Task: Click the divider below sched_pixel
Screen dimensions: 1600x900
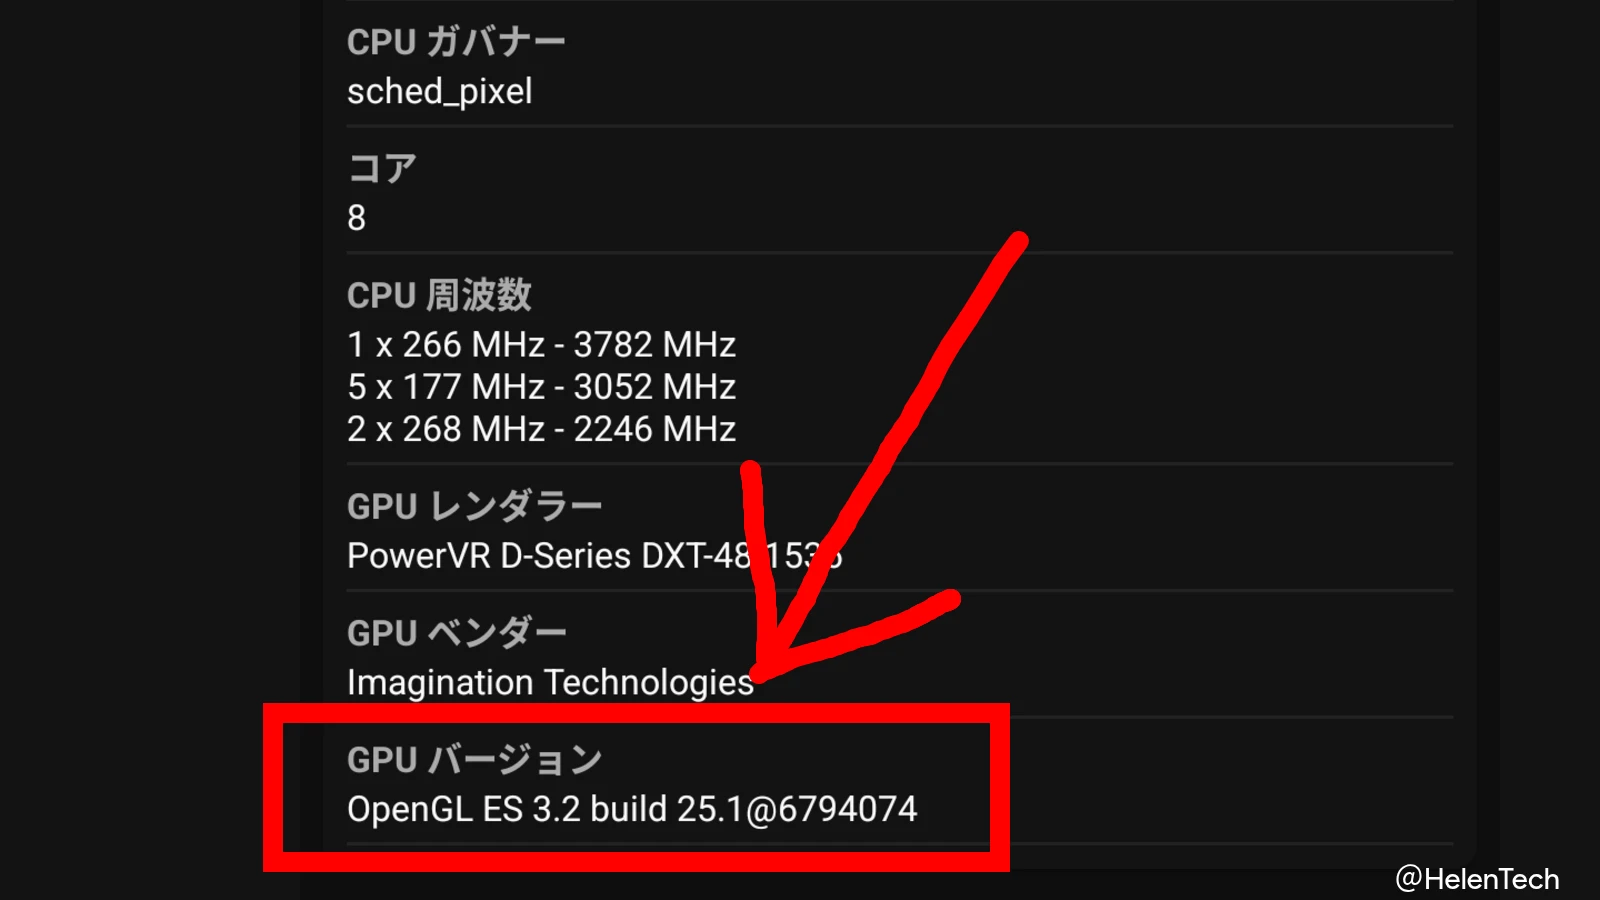Action: pos(900,126)
